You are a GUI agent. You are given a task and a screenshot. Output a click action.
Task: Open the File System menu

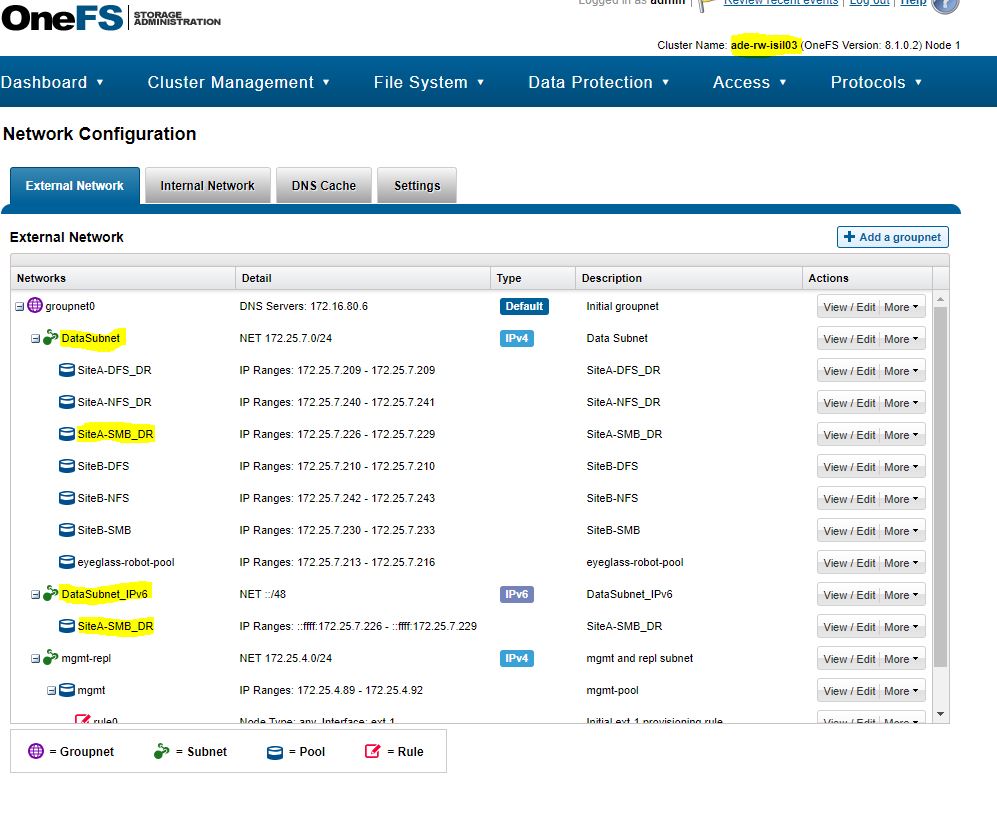429,82
